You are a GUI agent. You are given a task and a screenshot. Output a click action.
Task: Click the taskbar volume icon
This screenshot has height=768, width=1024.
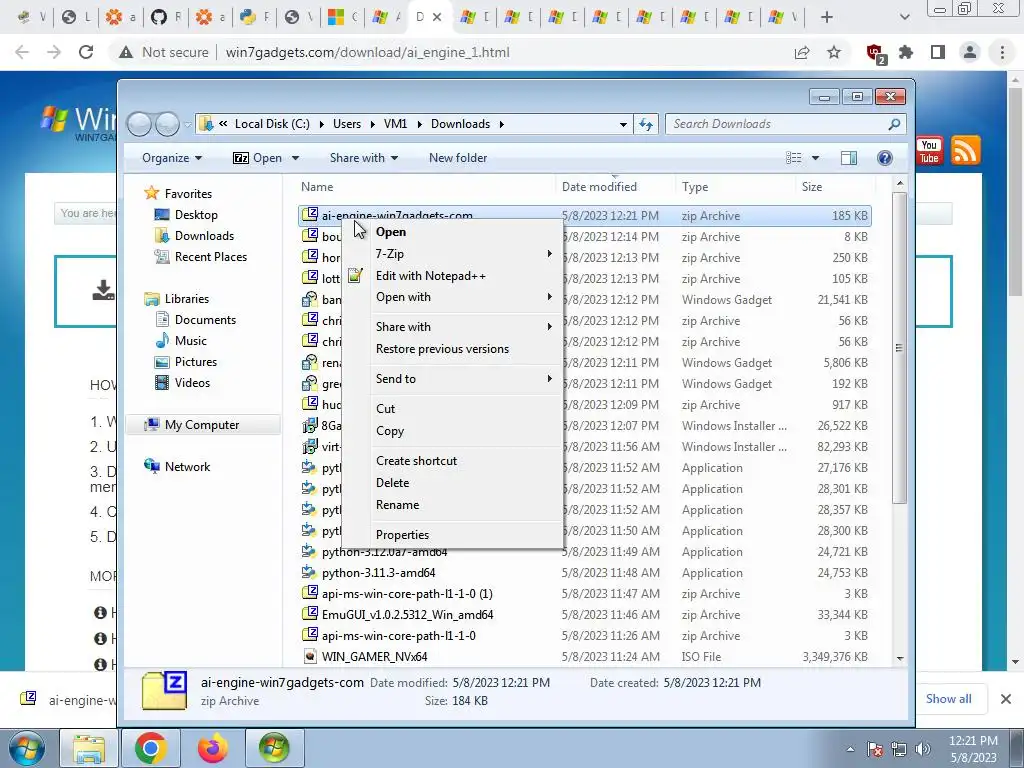tap(923, 750)
